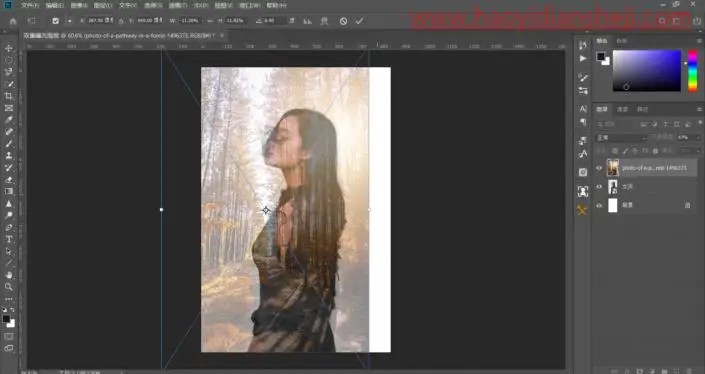This screenshot has height=374, width=705.
Task: Open the 滤镜(T) menu
Action: [x=177, y=5]
